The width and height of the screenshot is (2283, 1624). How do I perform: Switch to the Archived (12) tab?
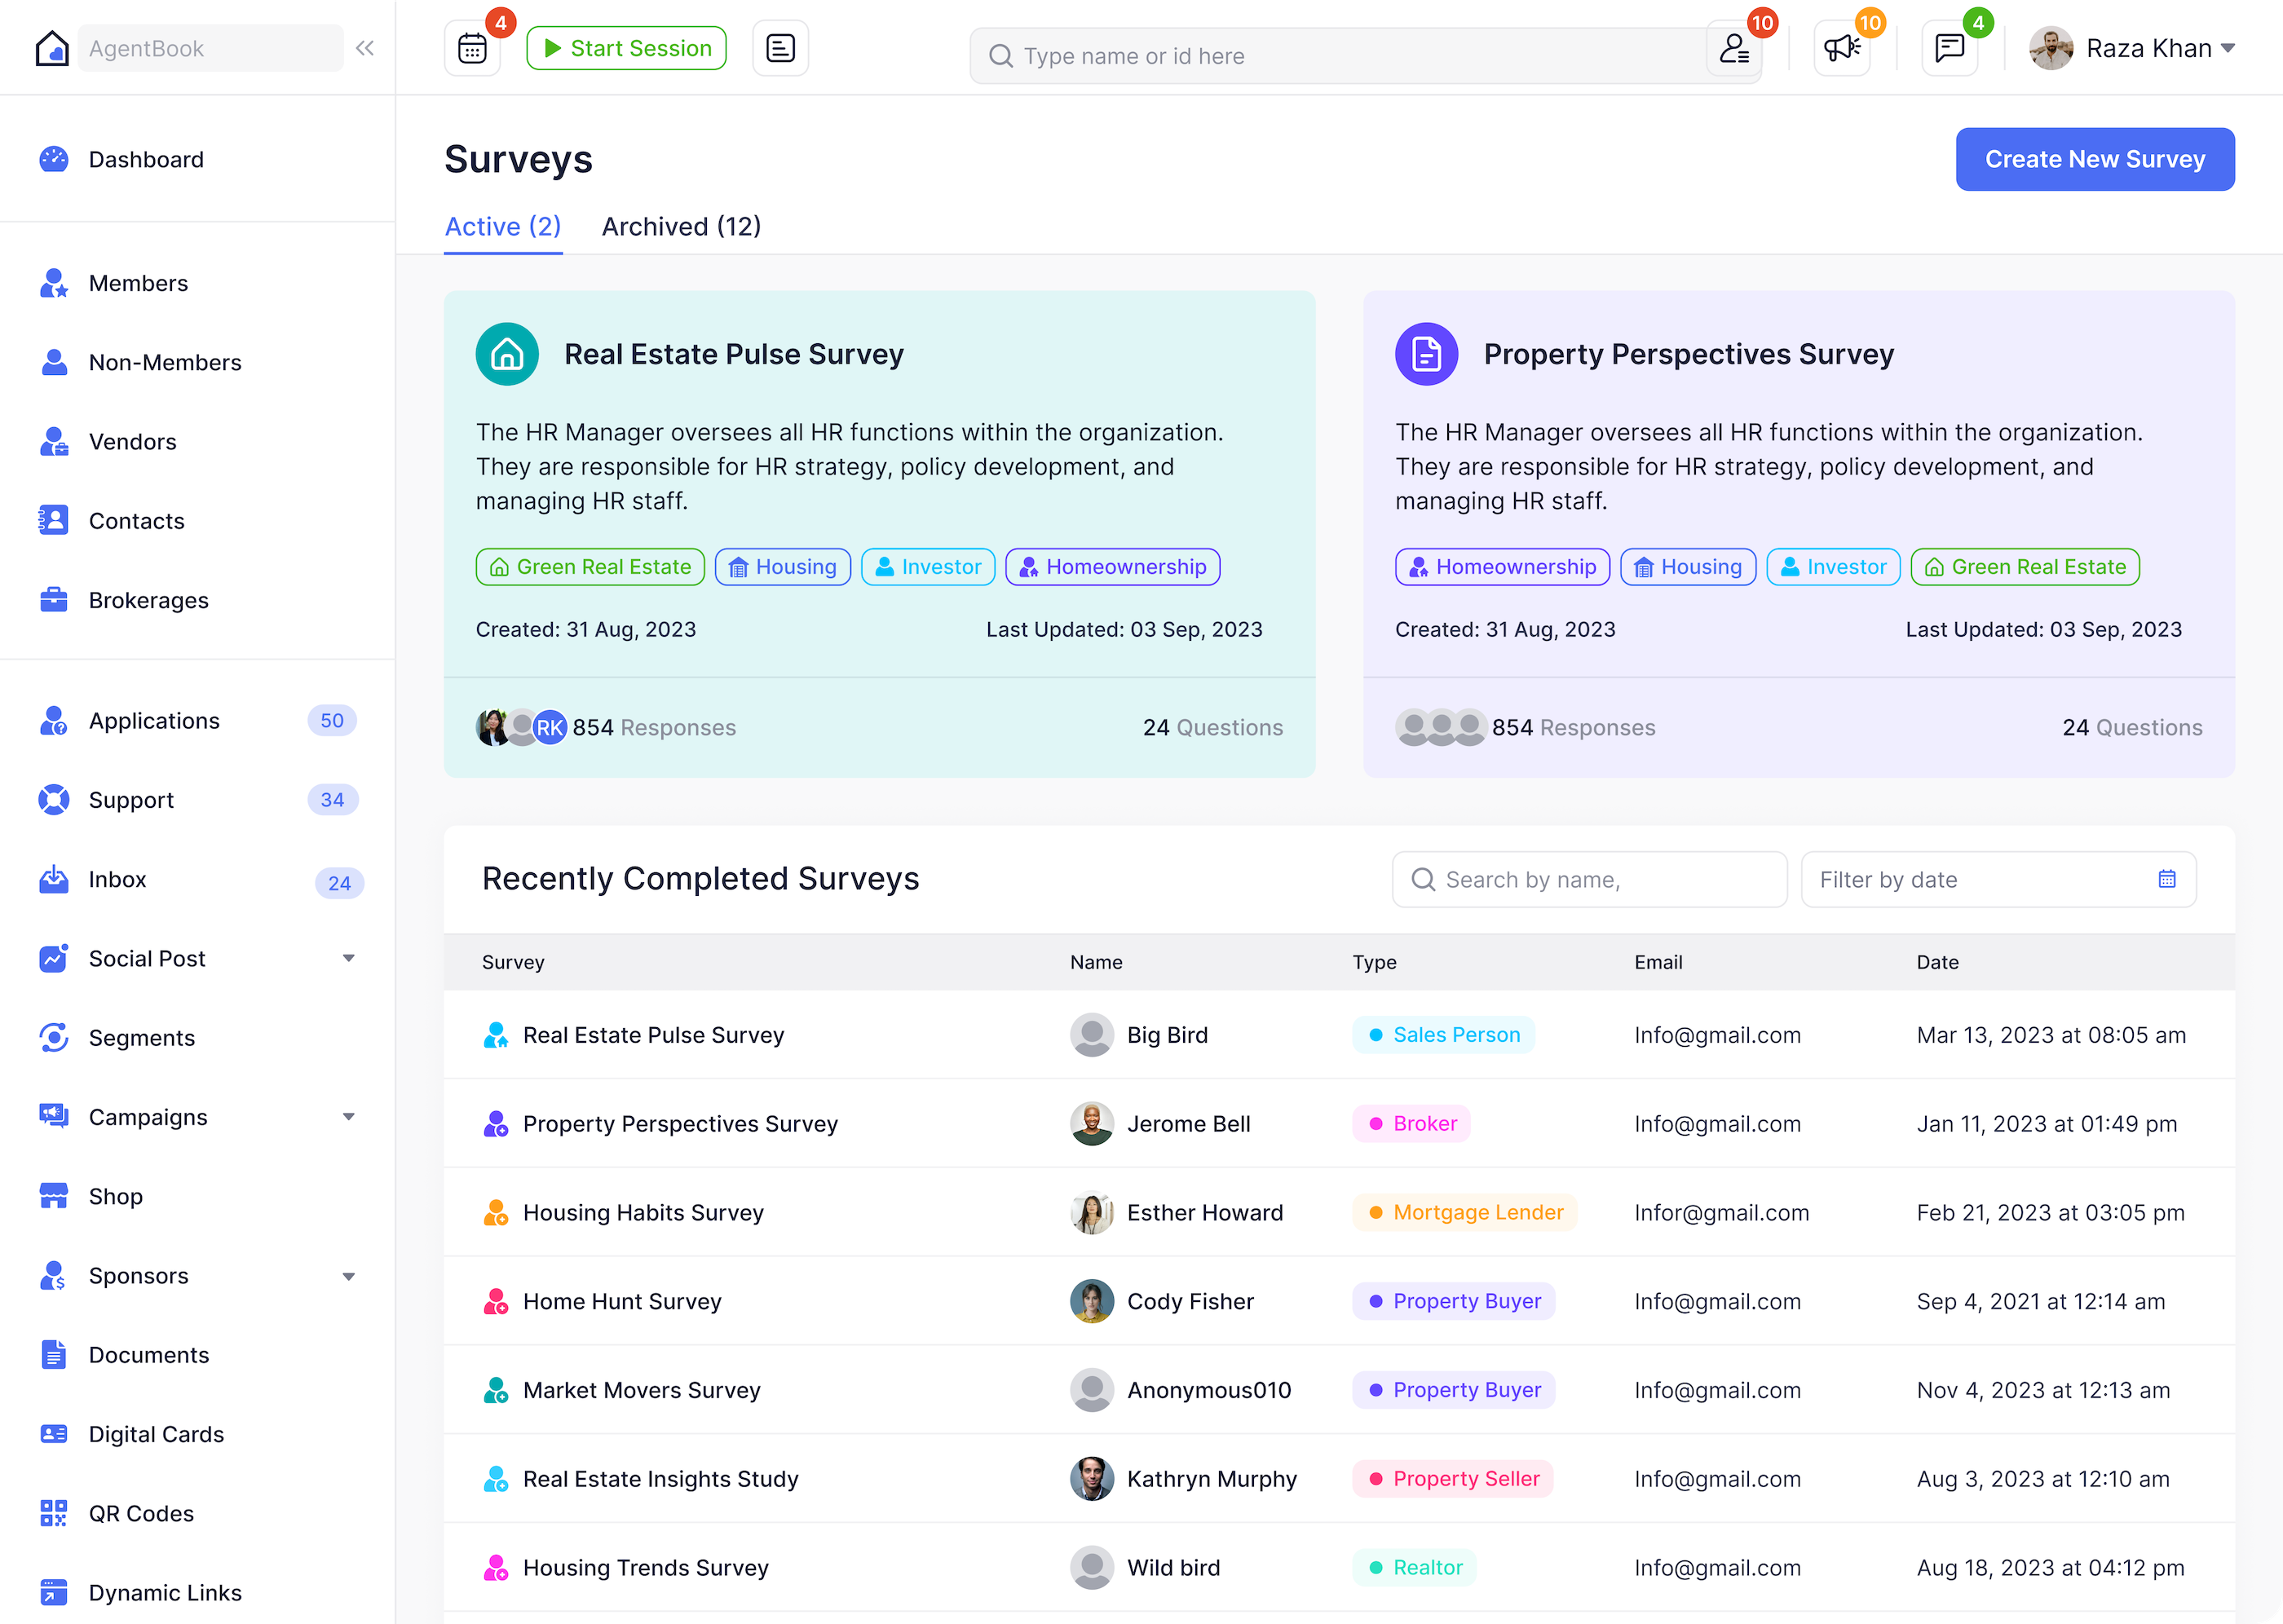coord(681,227)
